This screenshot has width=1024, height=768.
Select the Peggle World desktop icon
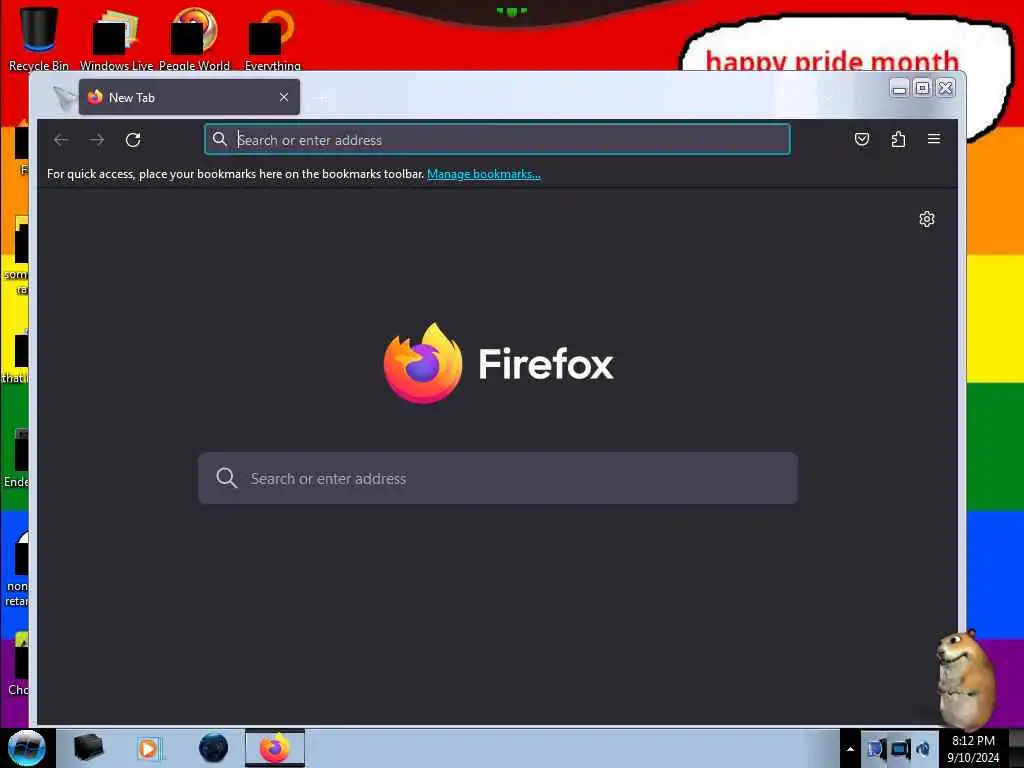coord(194,38)
